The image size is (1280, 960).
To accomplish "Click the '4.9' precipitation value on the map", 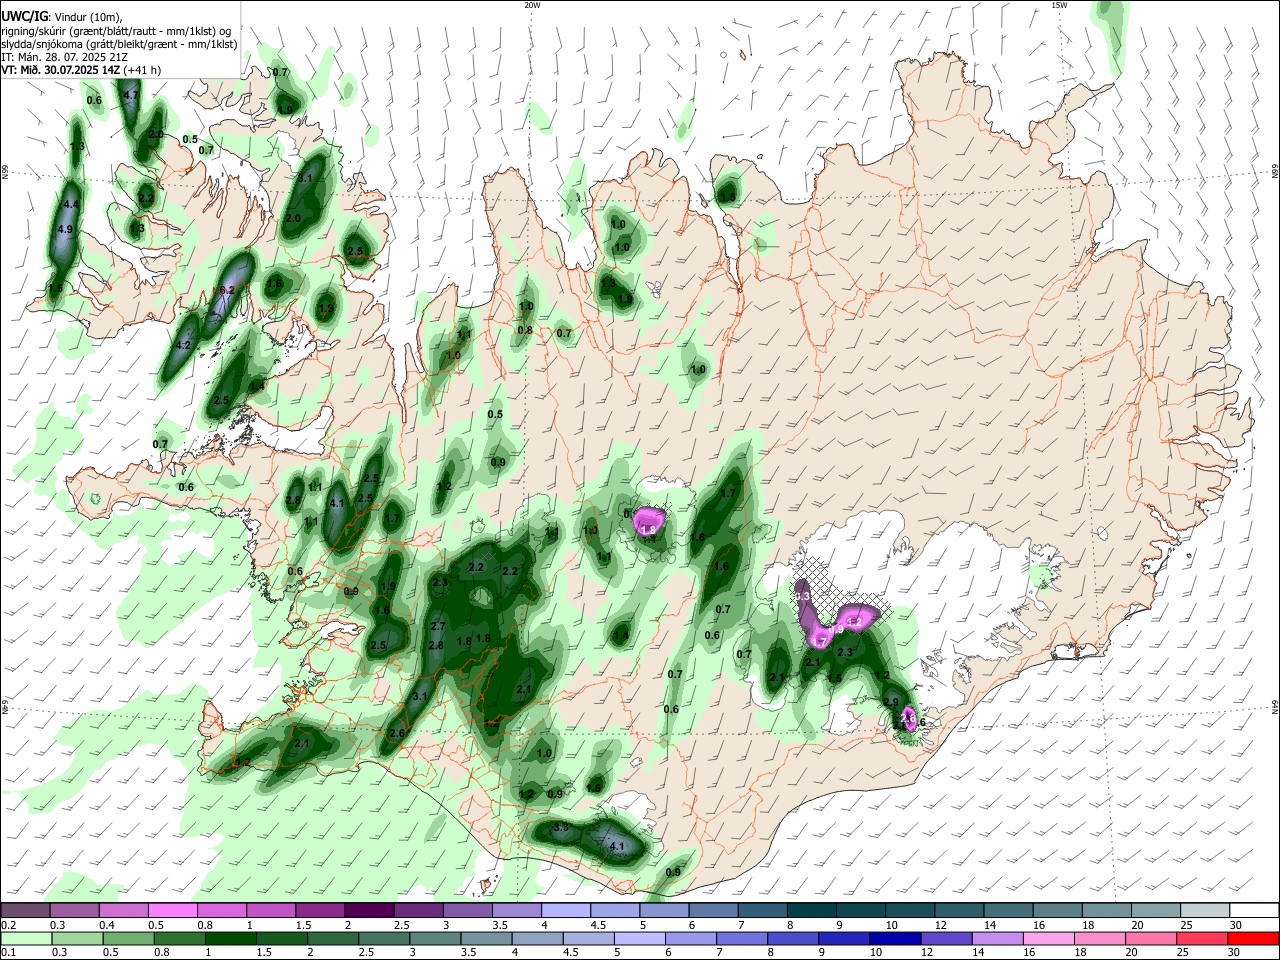I will coord(65,229).
